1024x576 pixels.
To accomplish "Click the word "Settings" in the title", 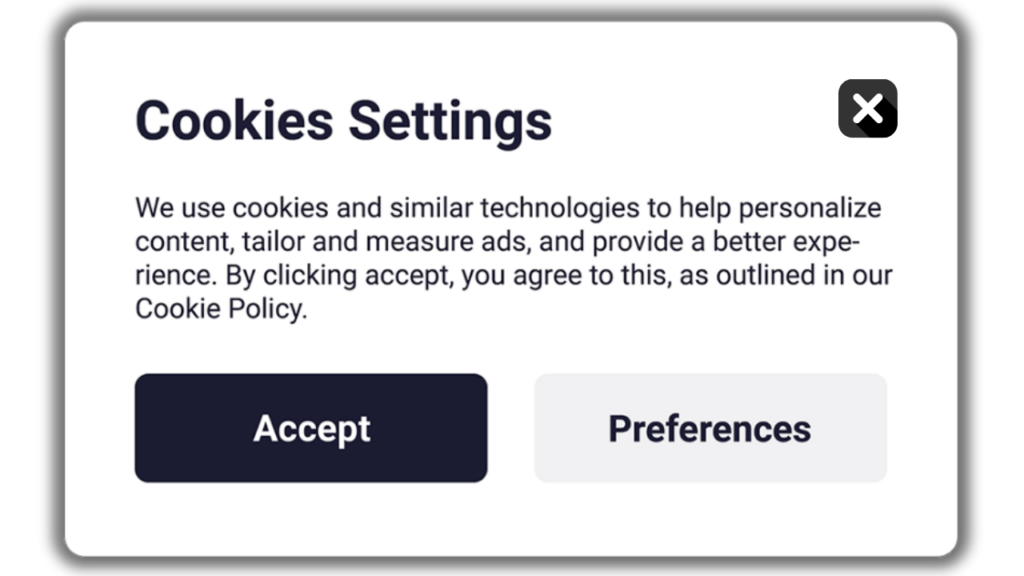I will [x=449, y=121].
